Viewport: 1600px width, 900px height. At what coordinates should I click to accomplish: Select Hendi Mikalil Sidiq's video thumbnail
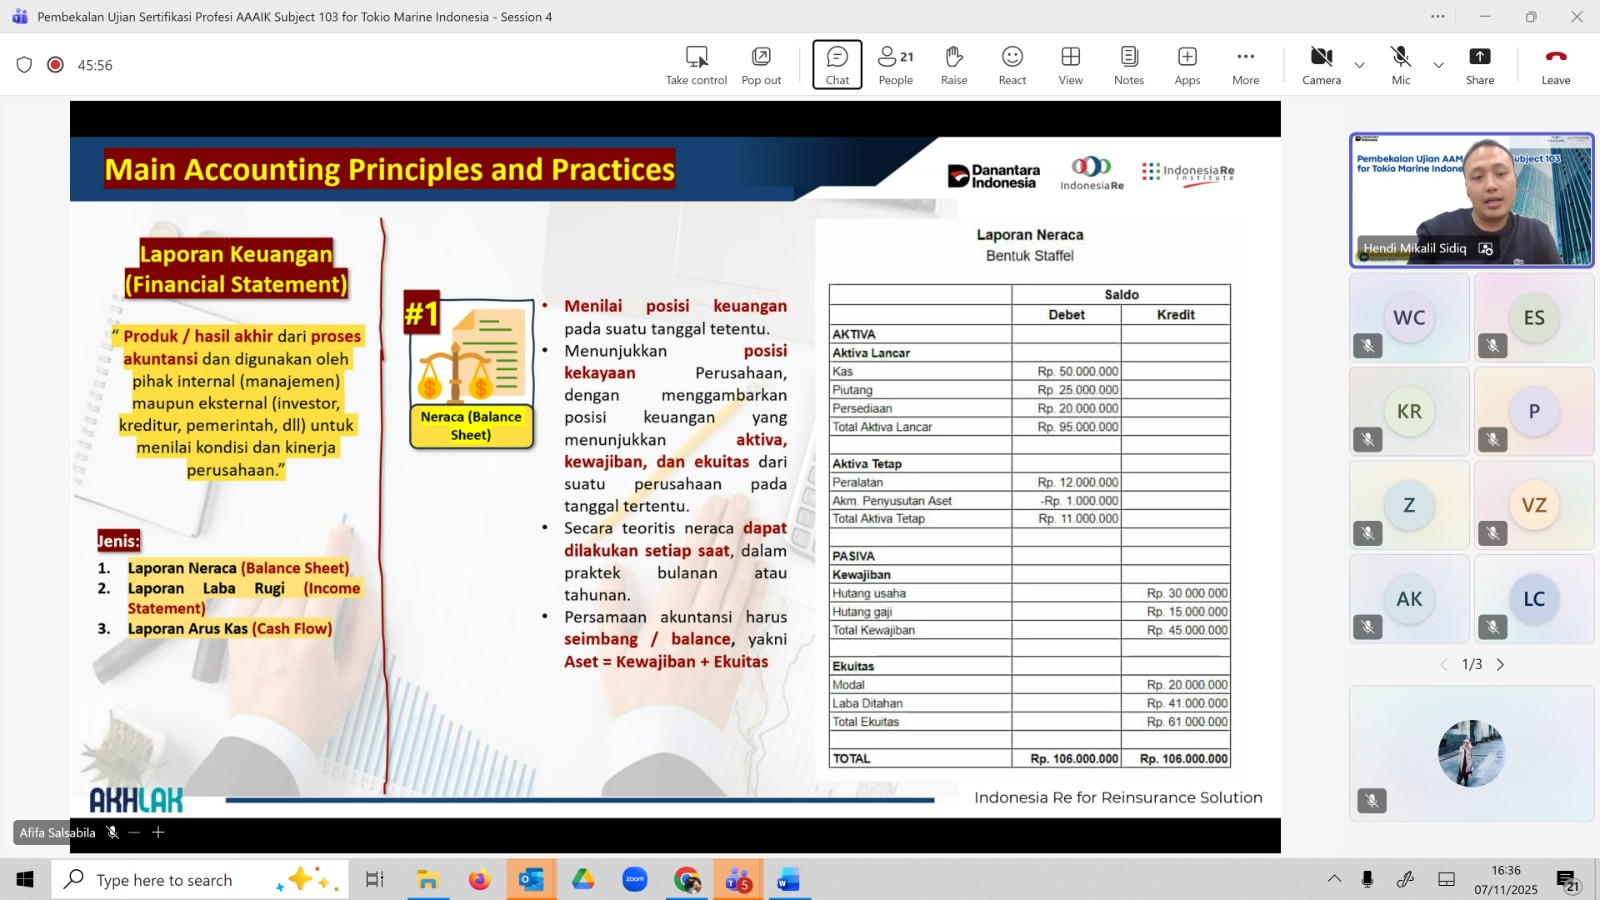point(1471,200)
